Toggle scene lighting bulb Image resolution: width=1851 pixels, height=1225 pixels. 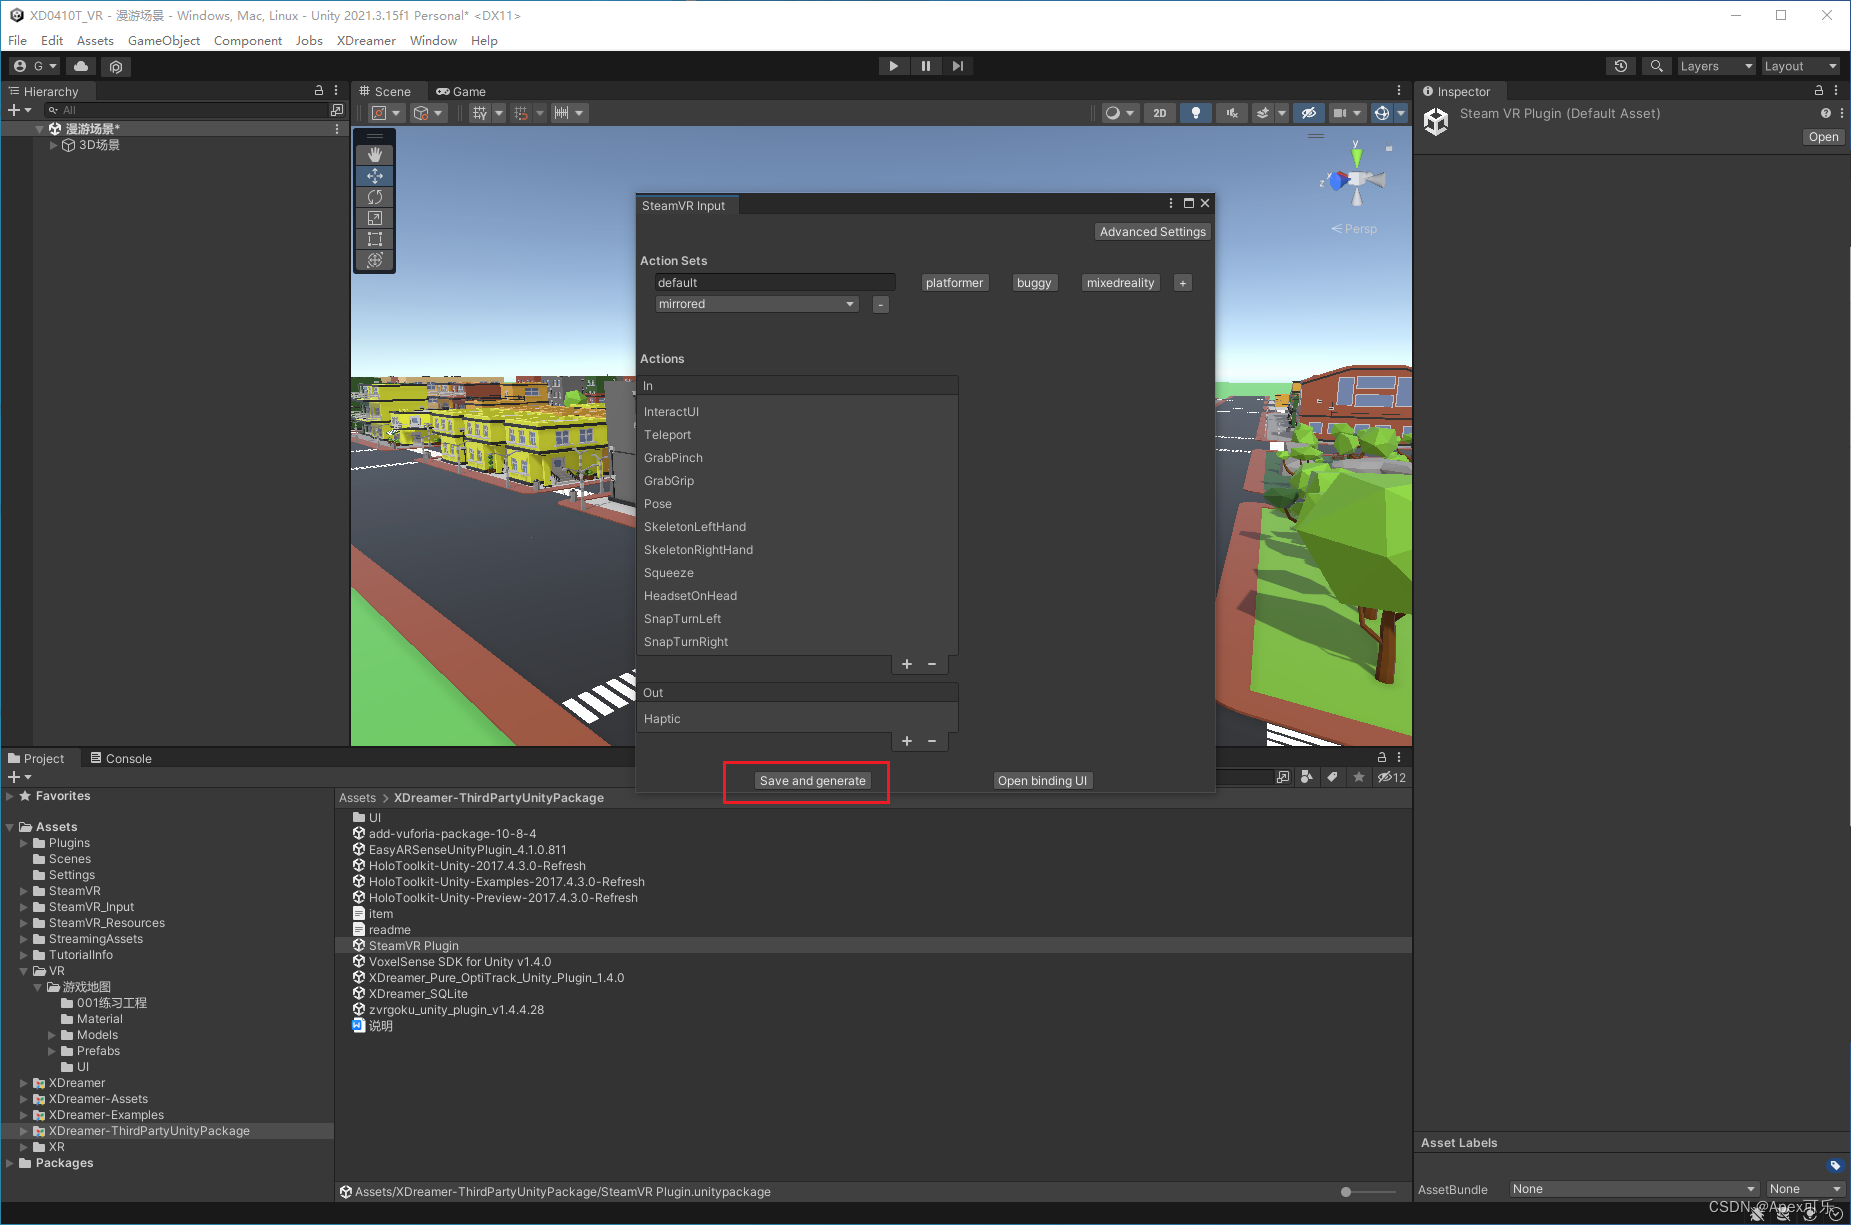[x=1196, y=113]
